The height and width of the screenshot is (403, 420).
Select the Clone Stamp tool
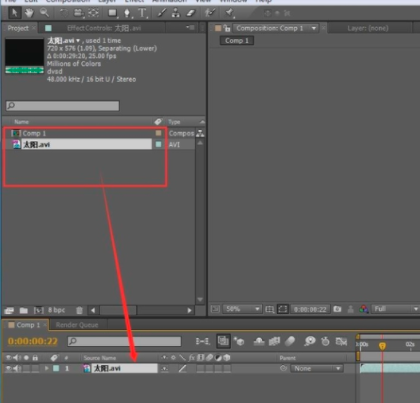coord(176,13)
